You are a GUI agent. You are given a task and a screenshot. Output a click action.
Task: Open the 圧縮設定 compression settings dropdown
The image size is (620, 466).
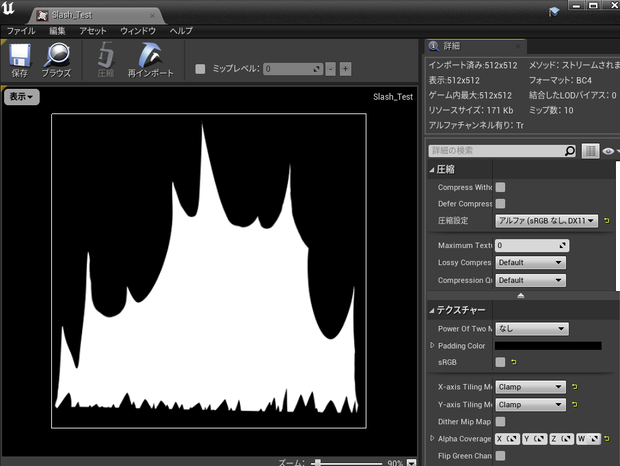pyautogui.click(x=546, y=221)
